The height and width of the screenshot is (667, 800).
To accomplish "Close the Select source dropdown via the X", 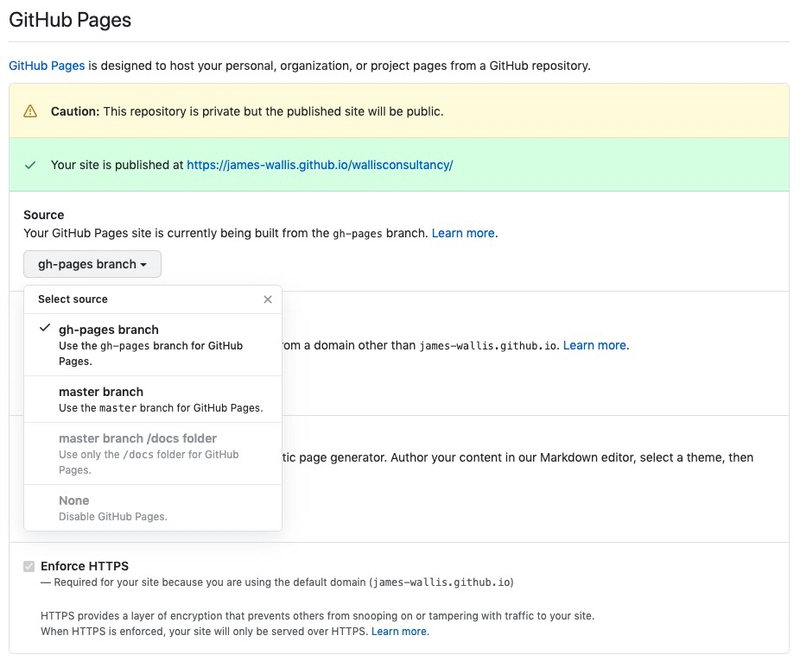I will pyautogui.click(x=266, y=298).
